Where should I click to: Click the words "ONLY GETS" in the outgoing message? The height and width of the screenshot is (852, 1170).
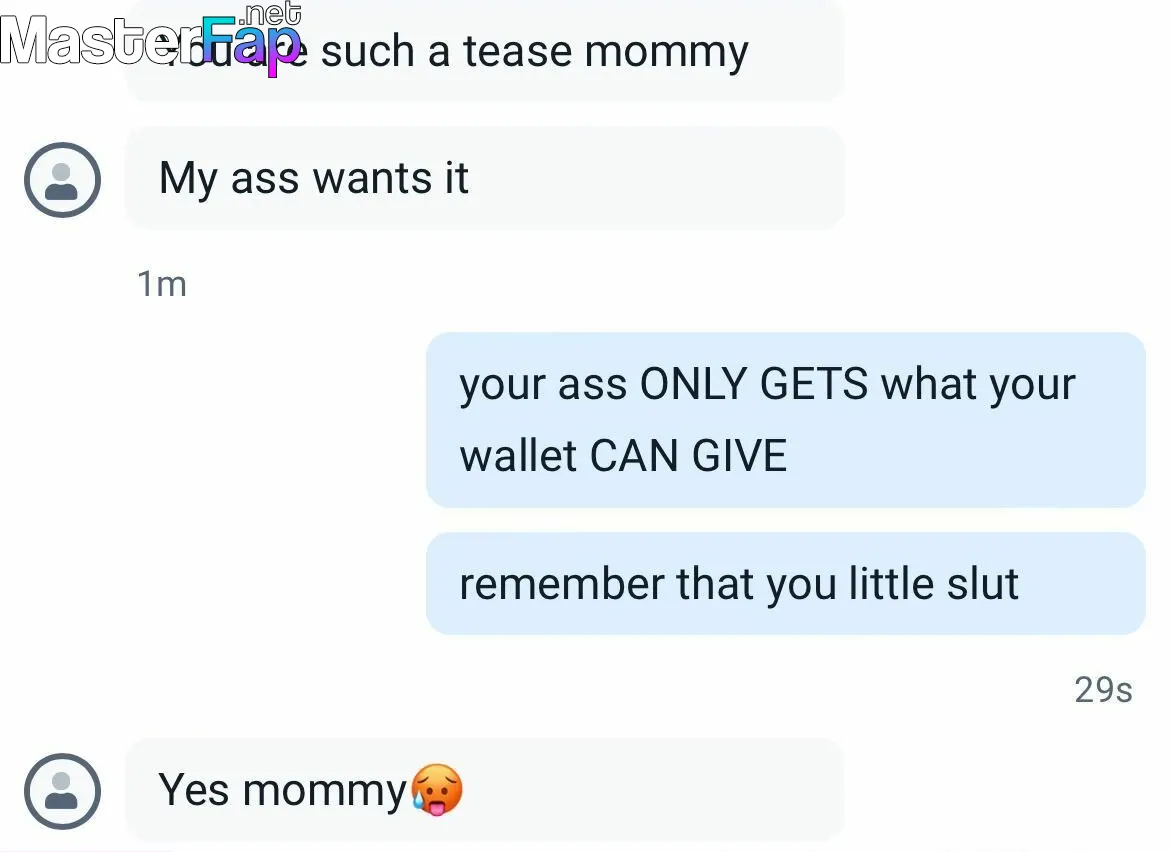(x=754, y=384)
